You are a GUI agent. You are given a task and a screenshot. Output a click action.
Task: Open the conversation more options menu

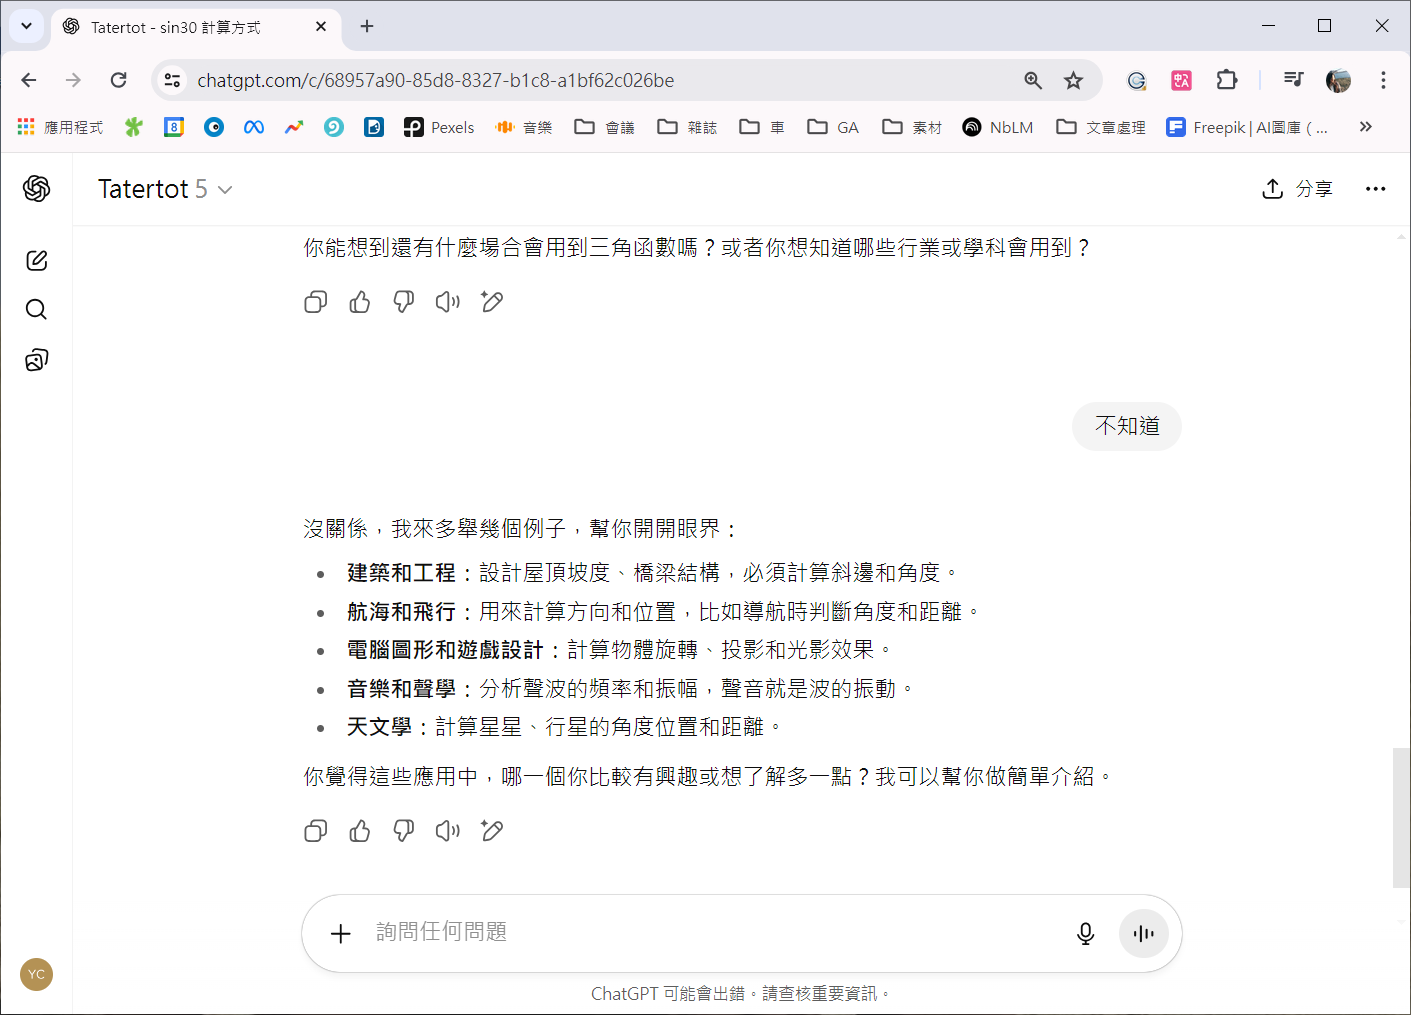1376,189
